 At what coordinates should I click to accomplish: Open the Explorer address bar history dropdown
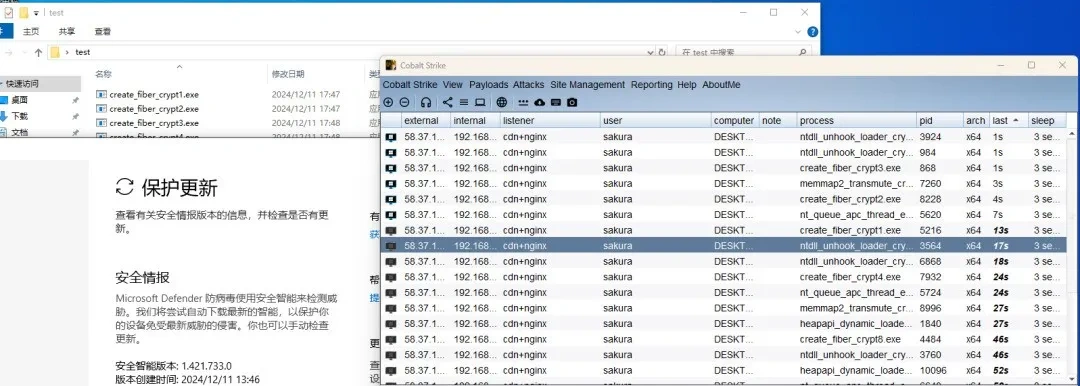(650, 52)
